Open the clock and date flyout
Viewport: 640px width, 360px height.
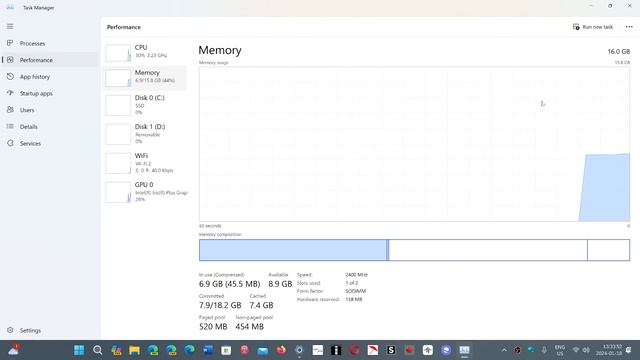pos(609,350)
